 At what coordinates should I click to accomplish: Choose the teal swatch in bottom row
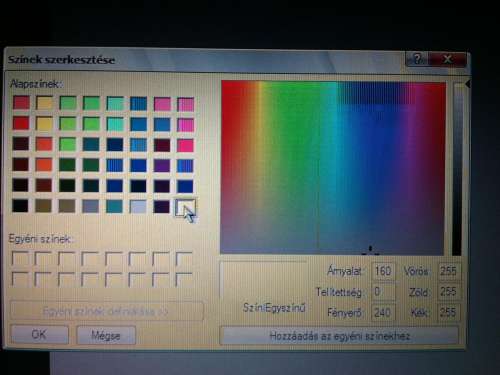(114, 206)
